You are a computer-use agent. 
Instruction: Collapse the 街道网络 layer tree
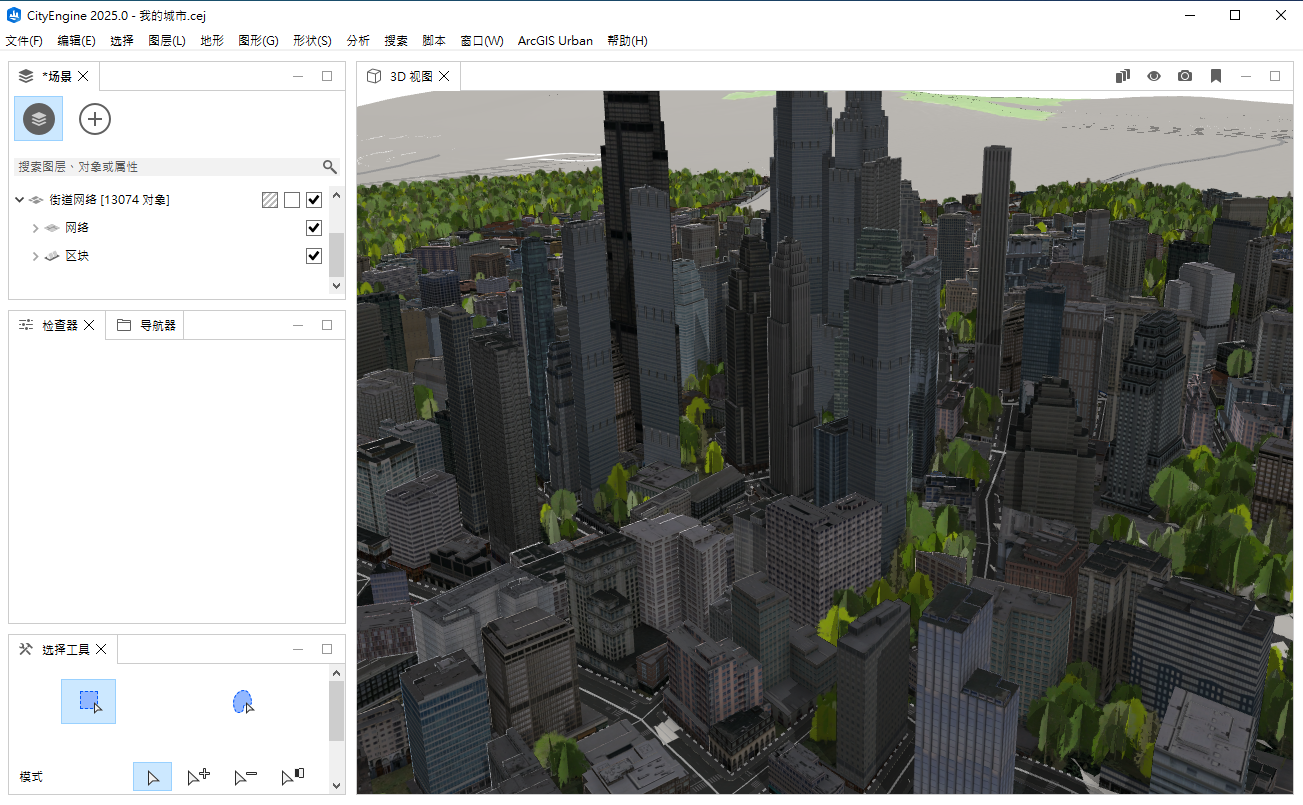tap(20, 200)
